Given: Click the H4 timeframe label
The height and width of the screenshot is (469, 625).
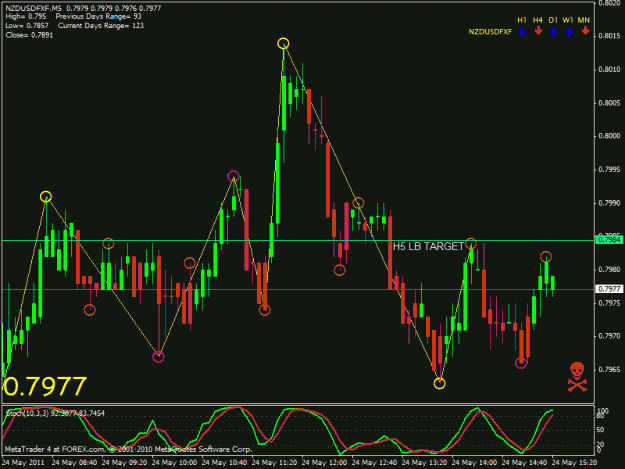Looking at the screenshot, I should [538, 20].
